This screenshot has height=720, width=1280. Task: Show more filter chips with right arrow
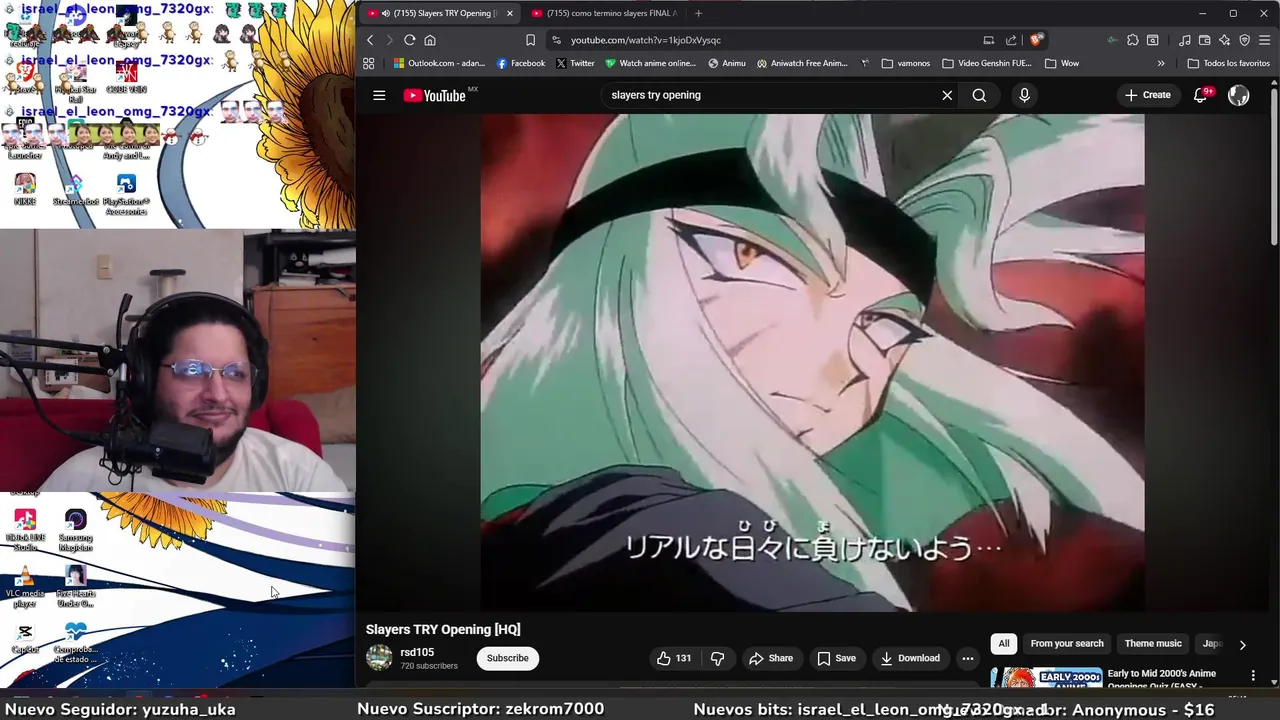(1242, 645)
